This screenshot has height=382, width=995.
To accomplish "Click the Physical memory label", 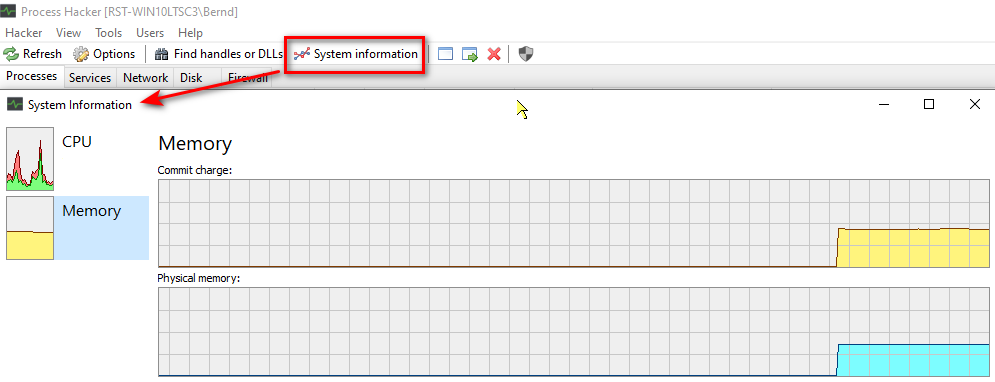I will click(x=199, y=278).
